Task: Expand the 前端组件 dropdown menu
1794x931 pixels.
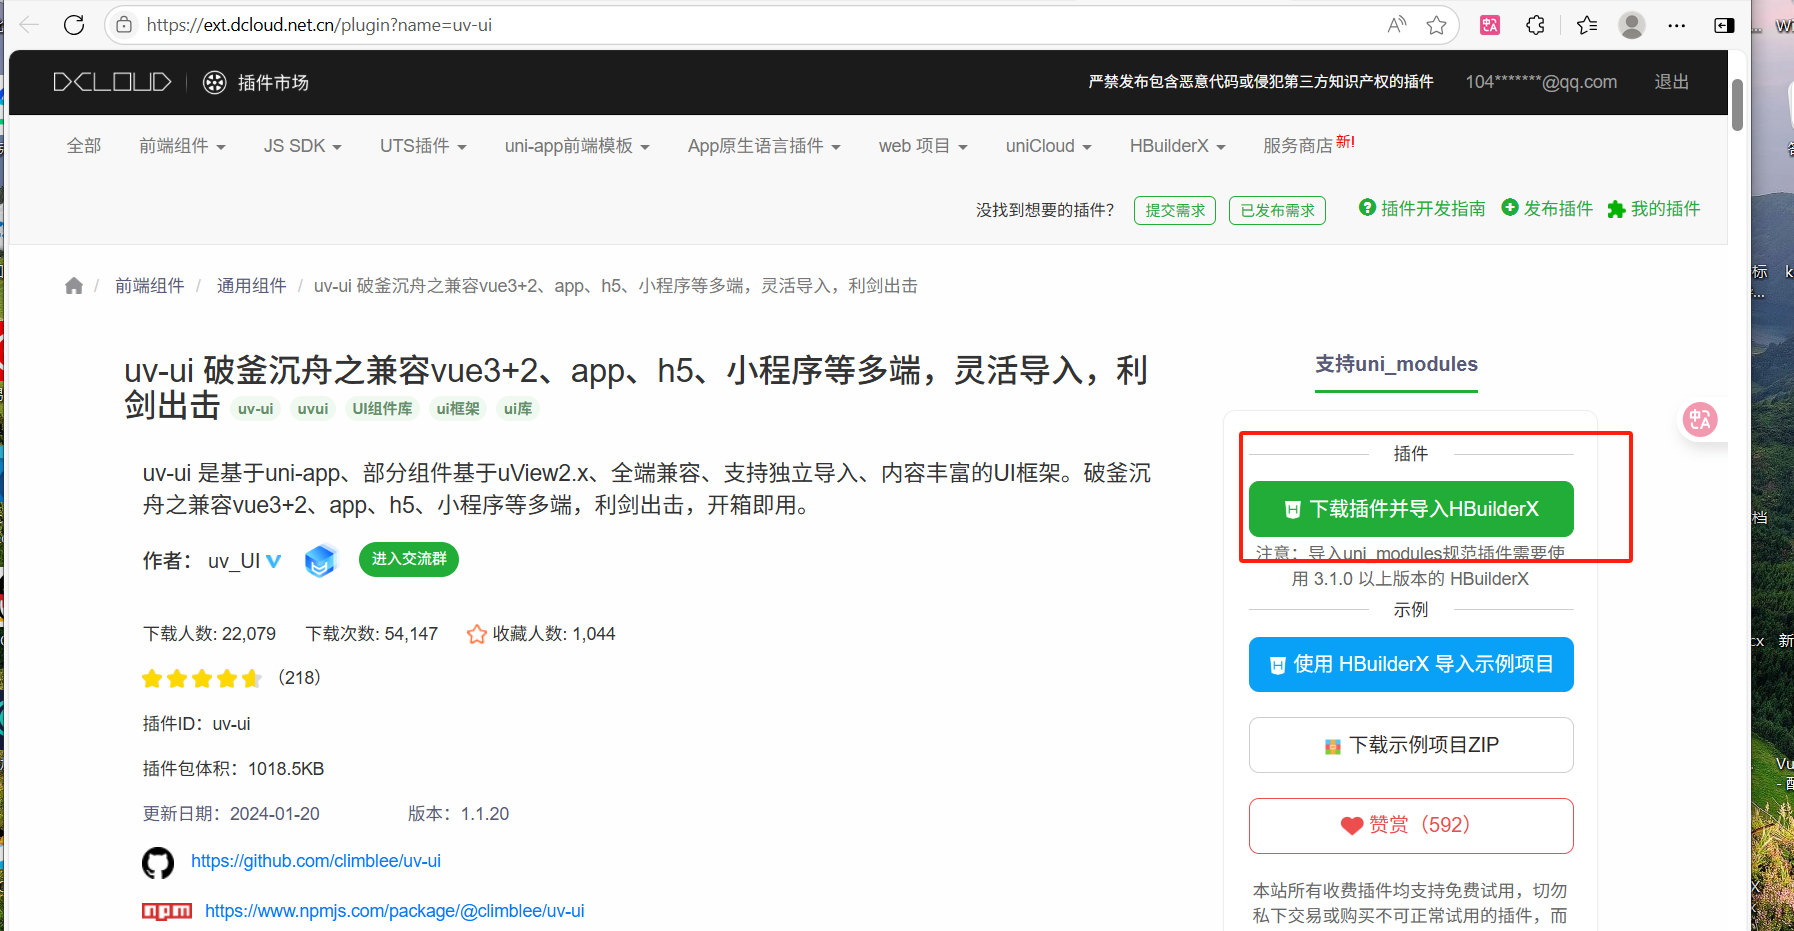Action: click(x=182, y=146)
